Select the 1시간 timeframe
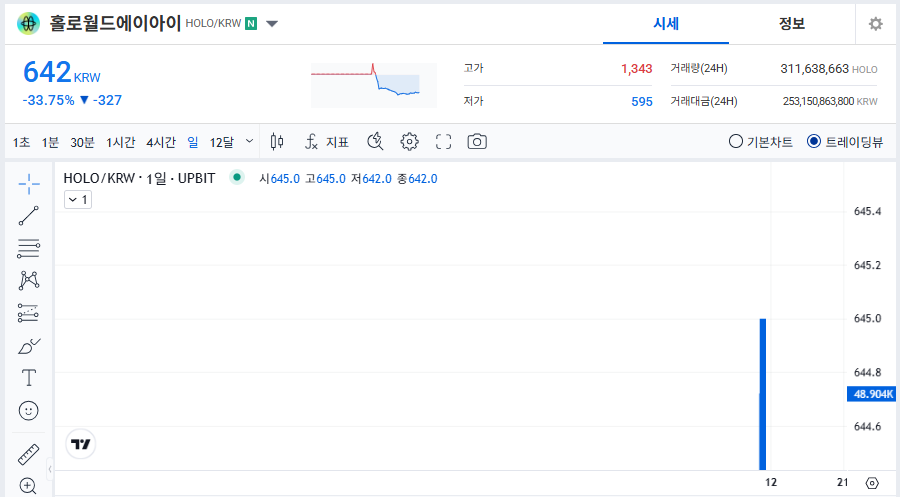Screen dimensions: 900x497 [x=121, y=142]
